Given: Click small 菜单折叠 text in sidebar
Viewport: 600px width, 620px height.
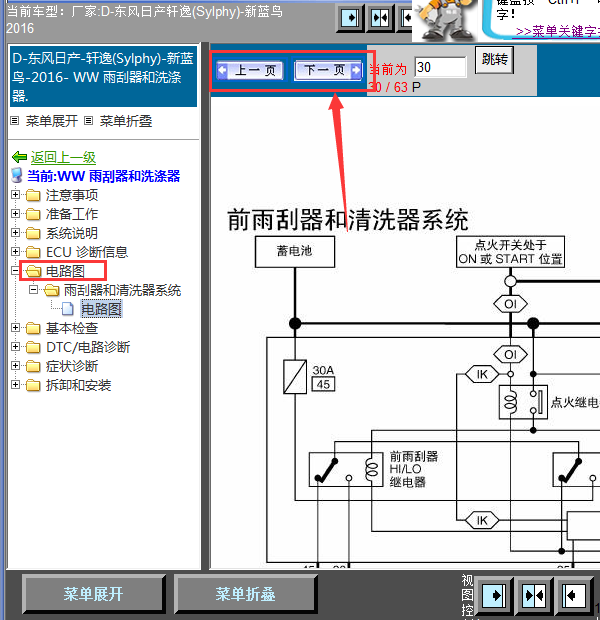Looking at the screenshot, I should (x=126, y=121).
